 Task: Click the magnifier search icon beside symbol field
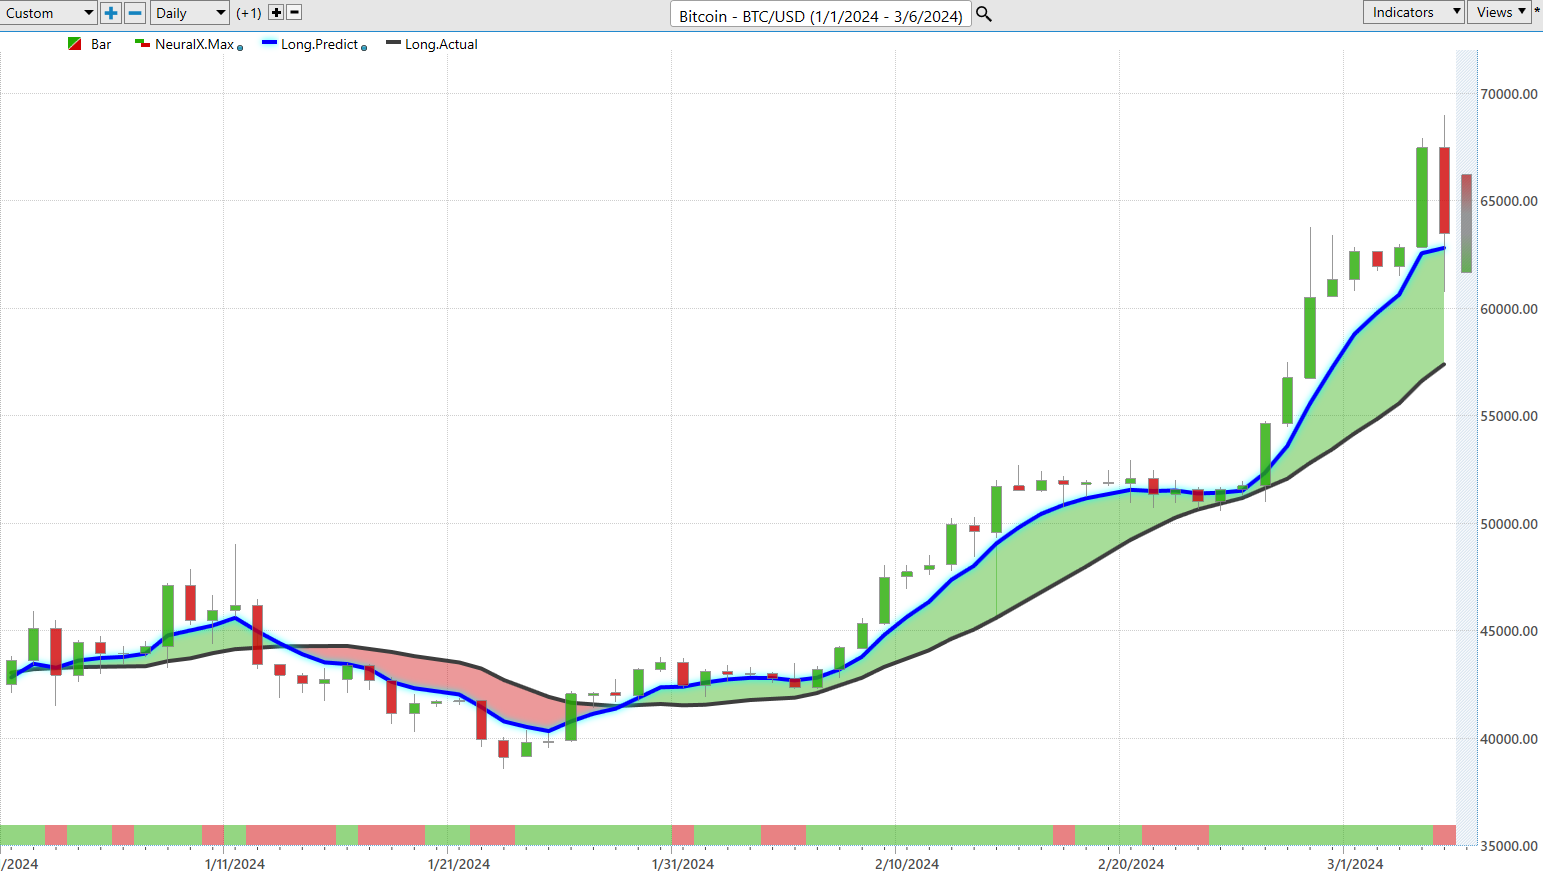coord(984,14)
